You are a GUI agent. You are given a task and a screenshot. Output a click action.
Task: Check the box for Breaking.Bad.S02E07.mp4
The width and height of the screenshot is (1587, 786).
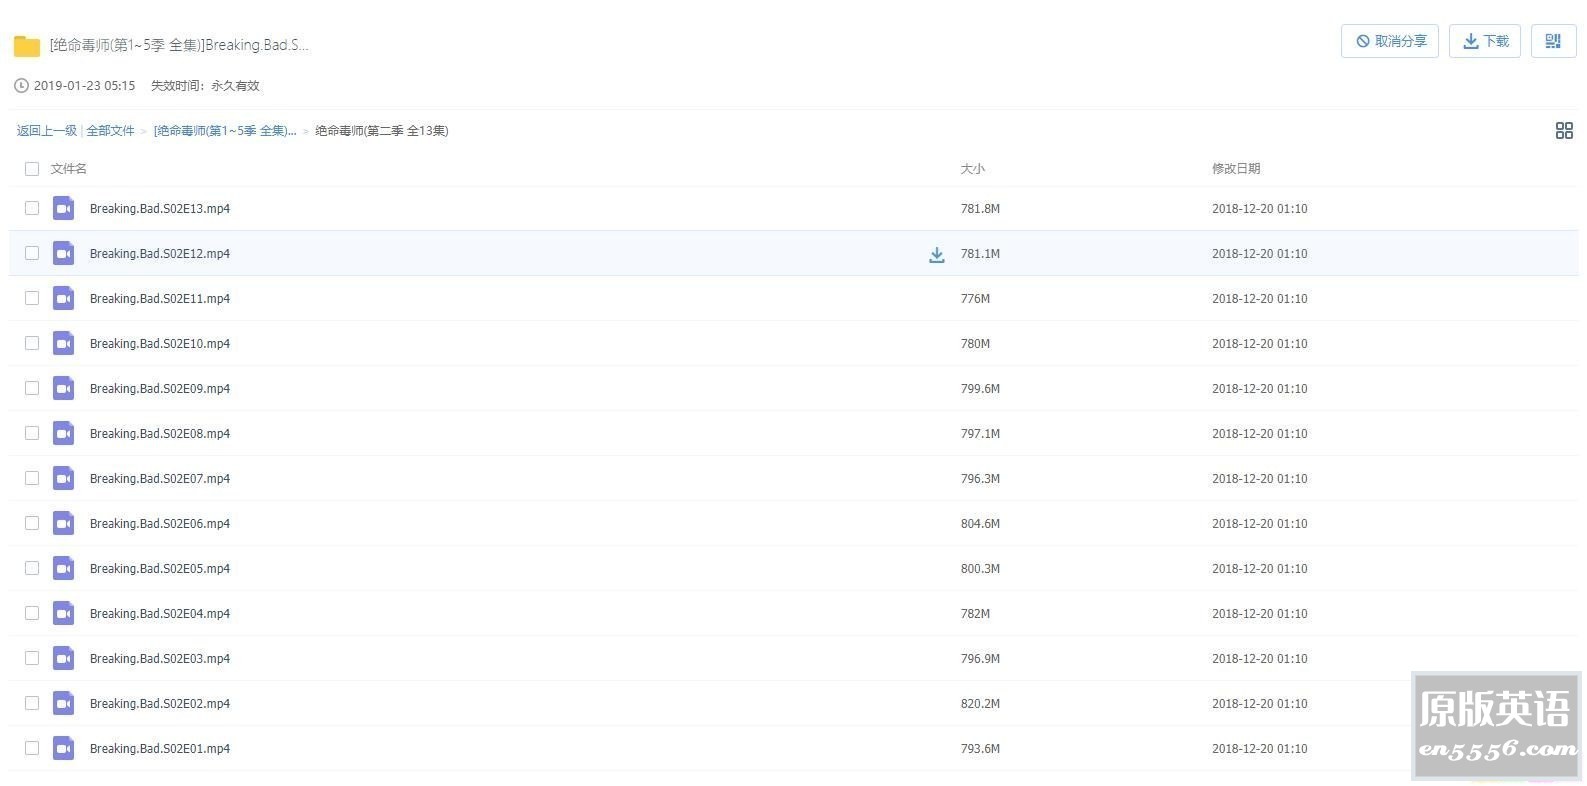32,478
